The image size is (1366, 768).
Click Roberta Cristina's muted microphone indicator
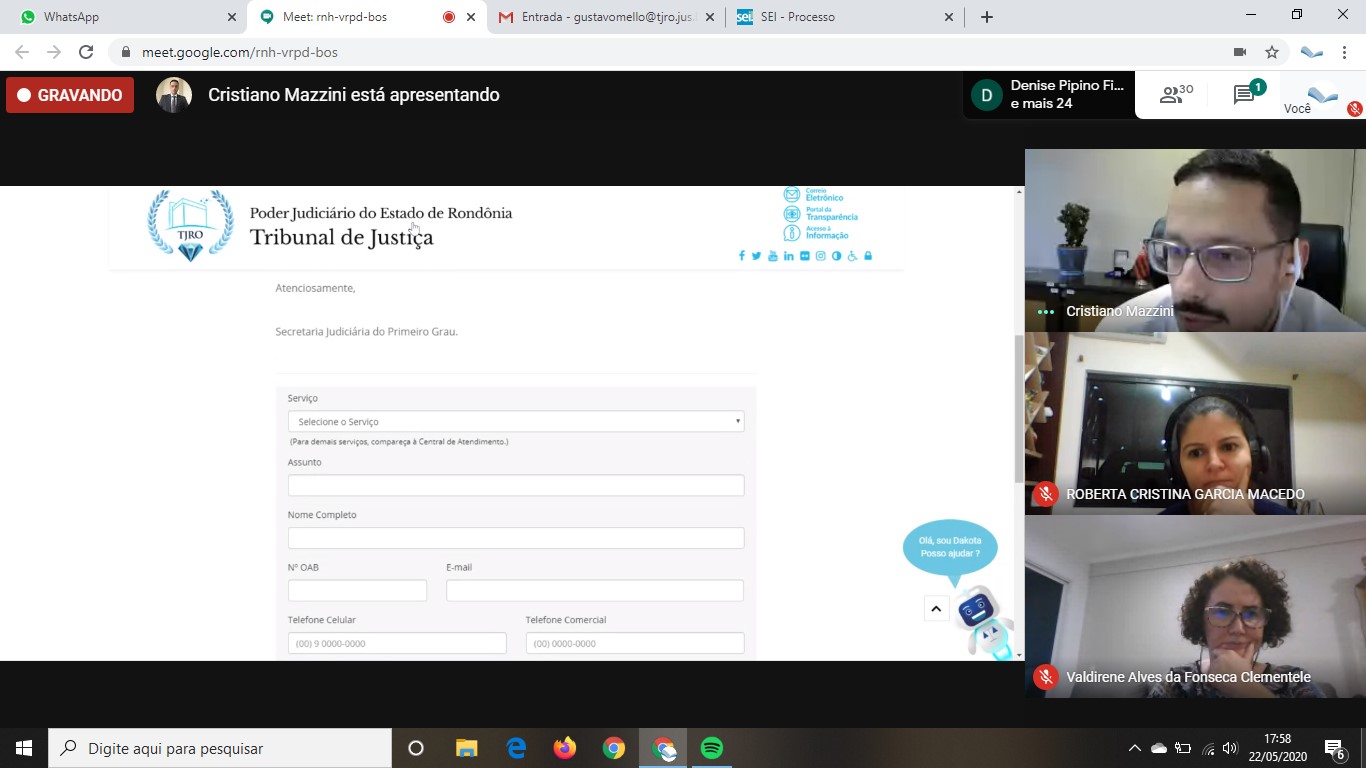point(1046,494)
